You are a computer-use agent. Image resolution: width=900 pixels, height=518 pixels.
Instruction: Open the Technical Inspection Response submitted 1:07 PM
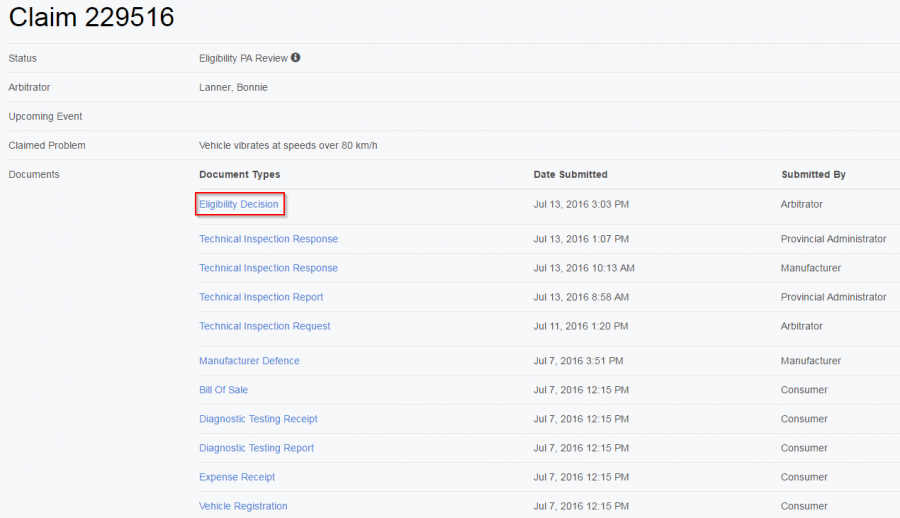tap(268, 239)
